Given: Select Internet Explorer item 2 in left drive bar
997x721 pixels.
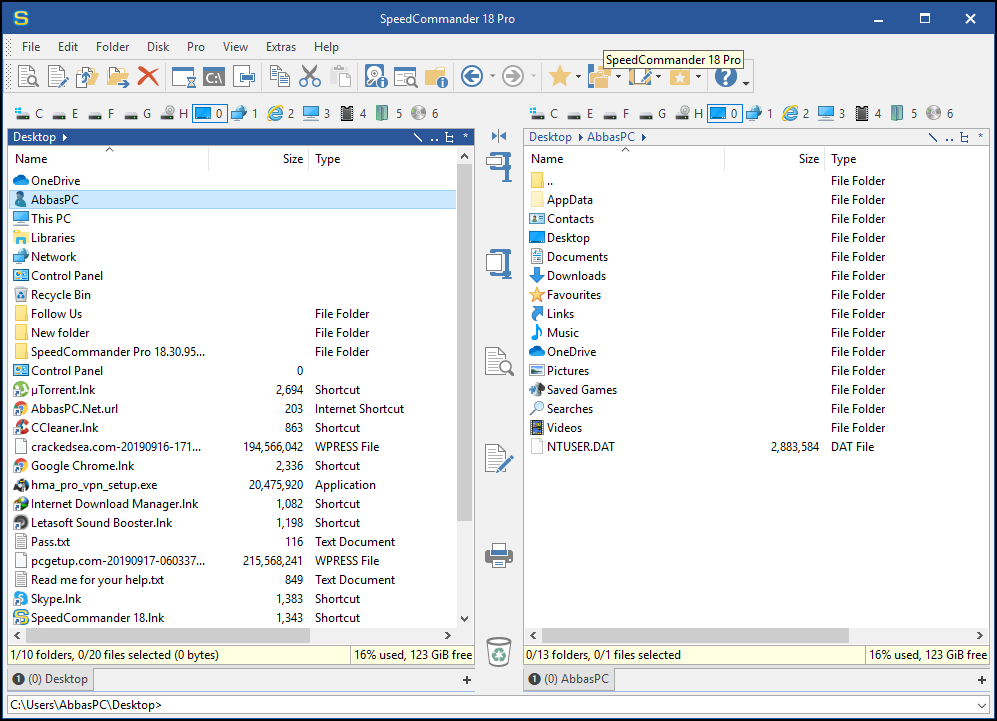Looking at the screenshot, I should pos(281,113).
